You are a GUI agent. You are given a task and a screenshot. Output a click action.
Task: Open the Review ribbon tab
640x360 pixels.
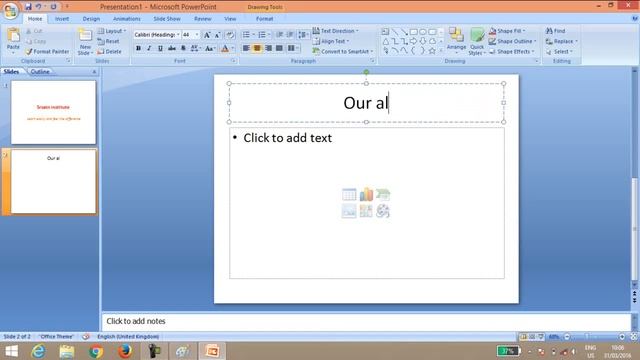coord(202,19)
